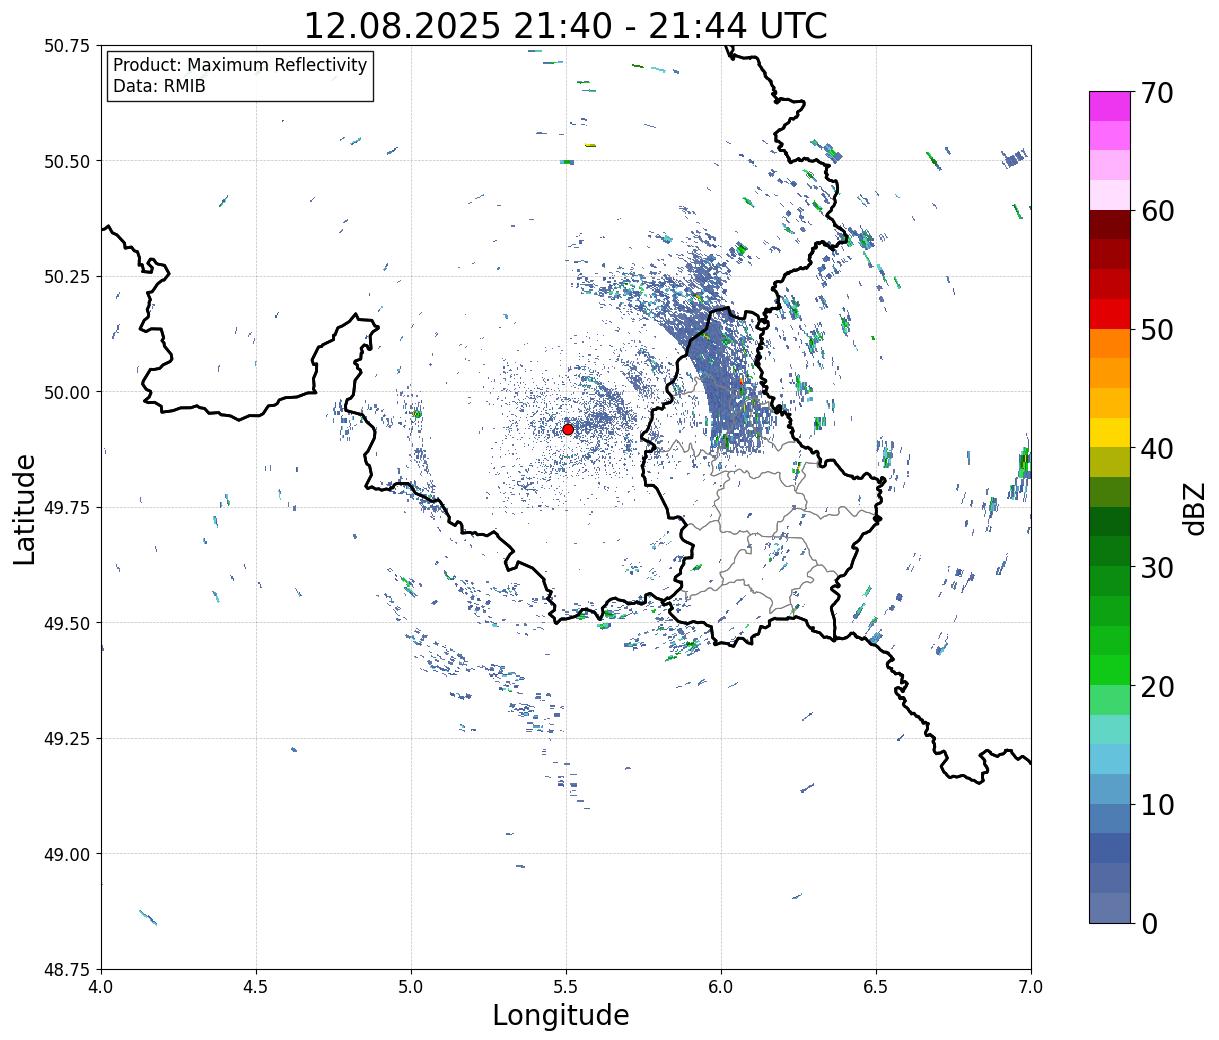Screen dimensions: 1219x1040
Task: Click the longitude tick label 7.0
Action: (x=1031, y=987)
